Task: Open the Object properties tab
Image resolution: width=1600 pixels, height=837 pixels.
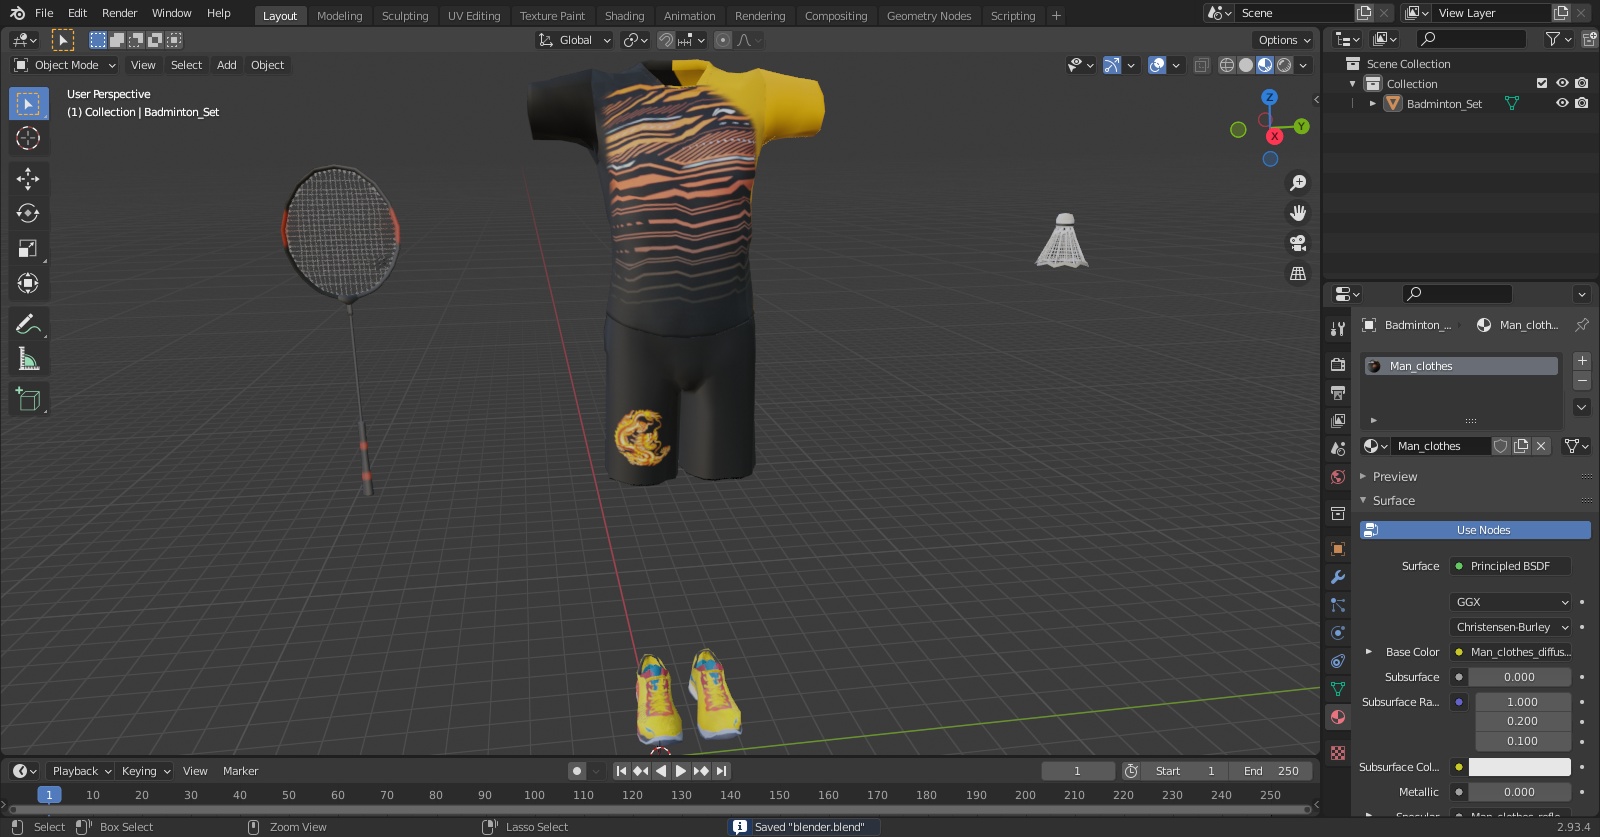Action: pos(1338,549)
